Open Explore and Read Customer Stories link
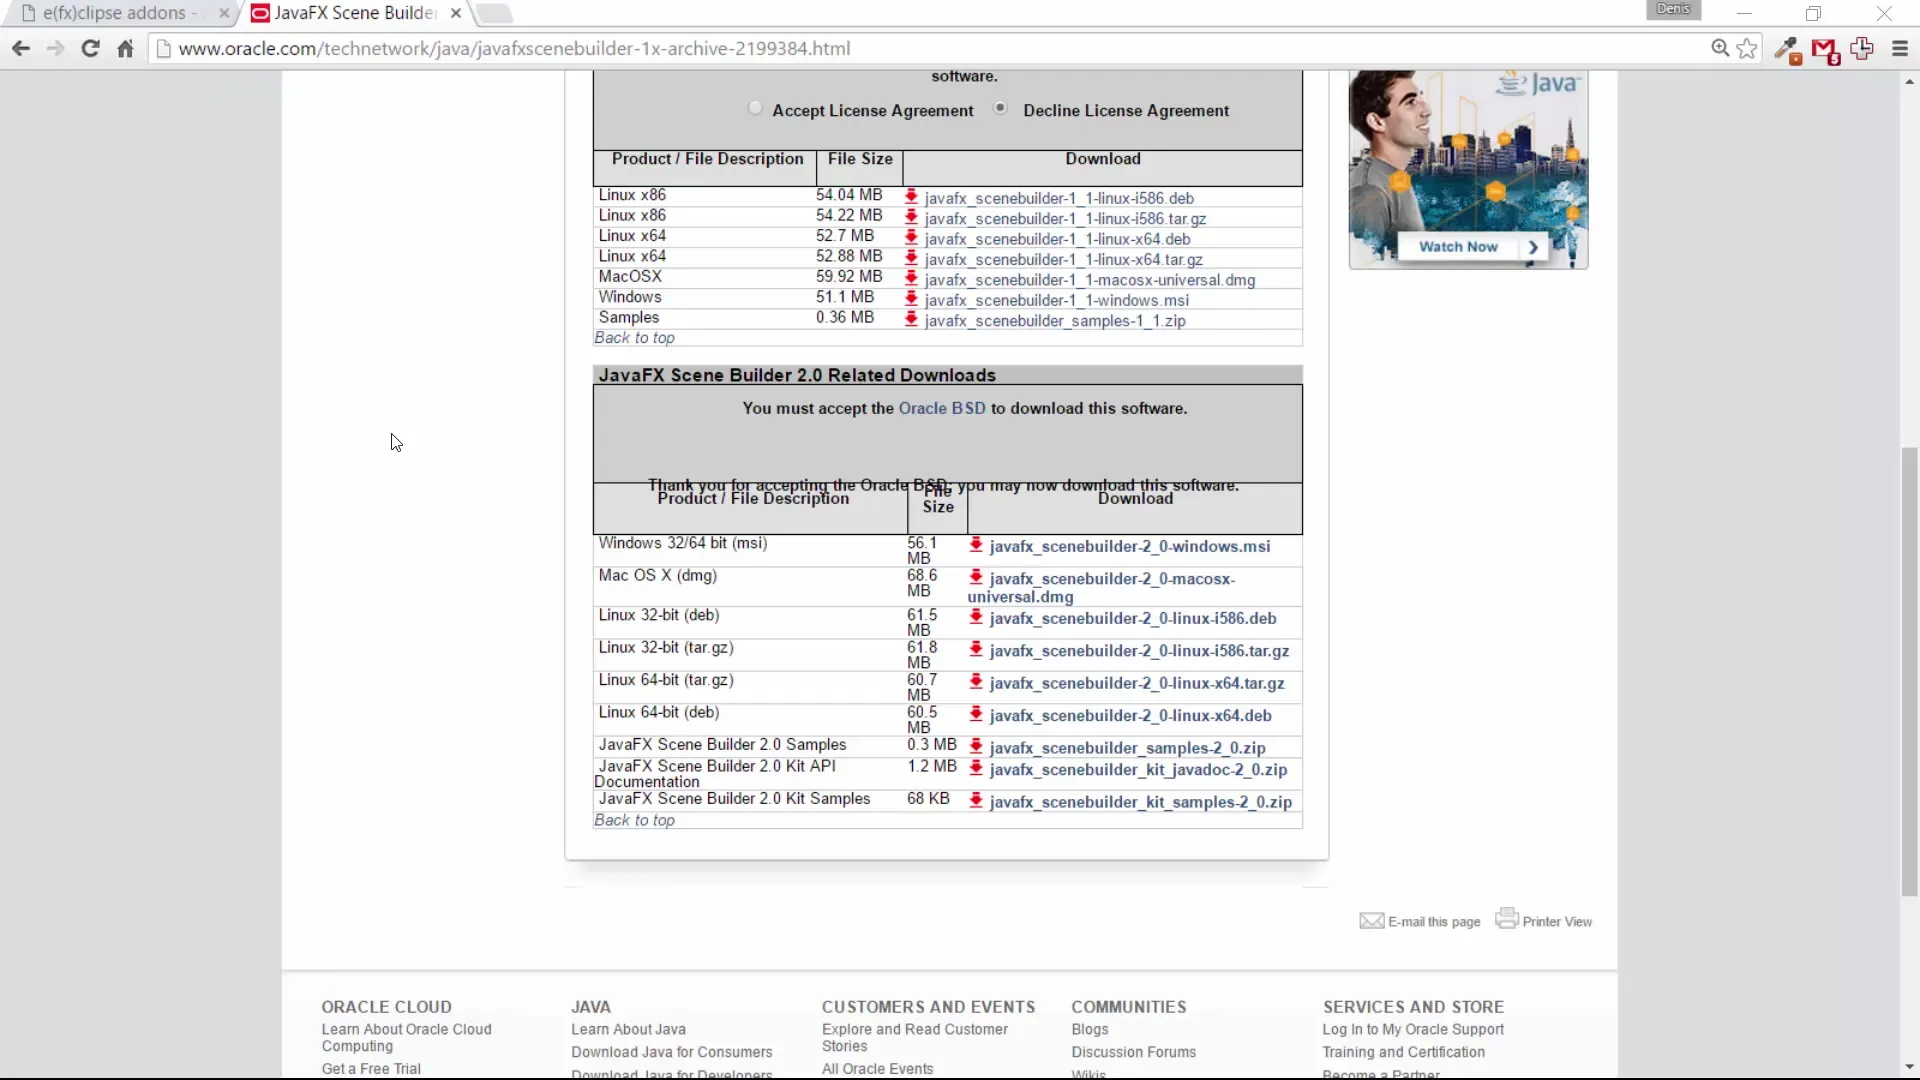The width and height of the screenshot is (1920, 1080). click(914, 1038)
